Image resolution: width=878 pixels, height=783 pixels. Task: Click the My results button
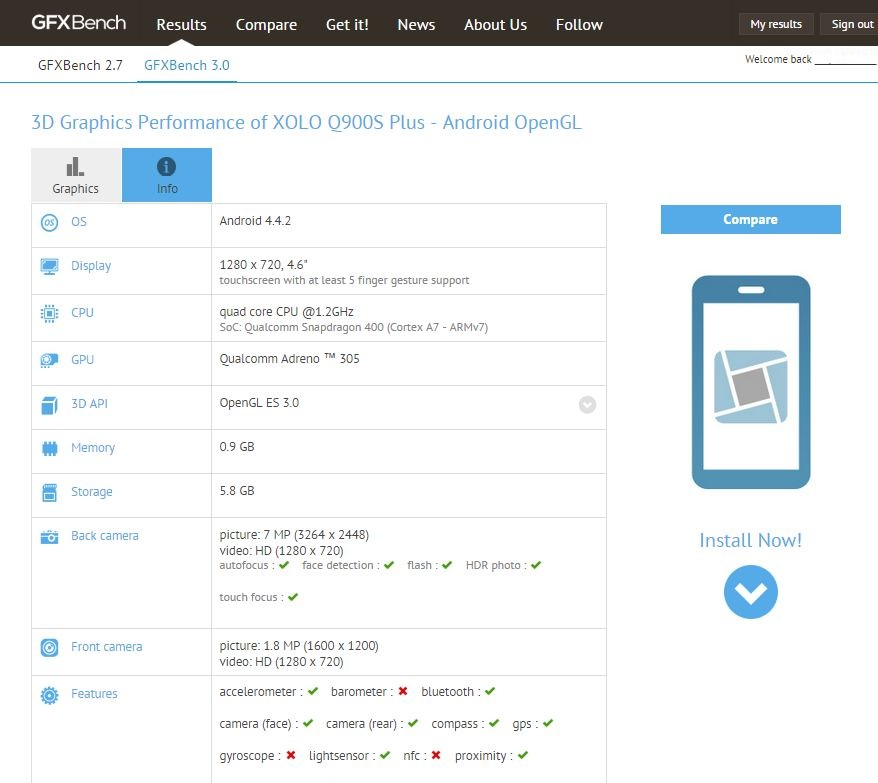pyautogui.click(x=776, y=24)
